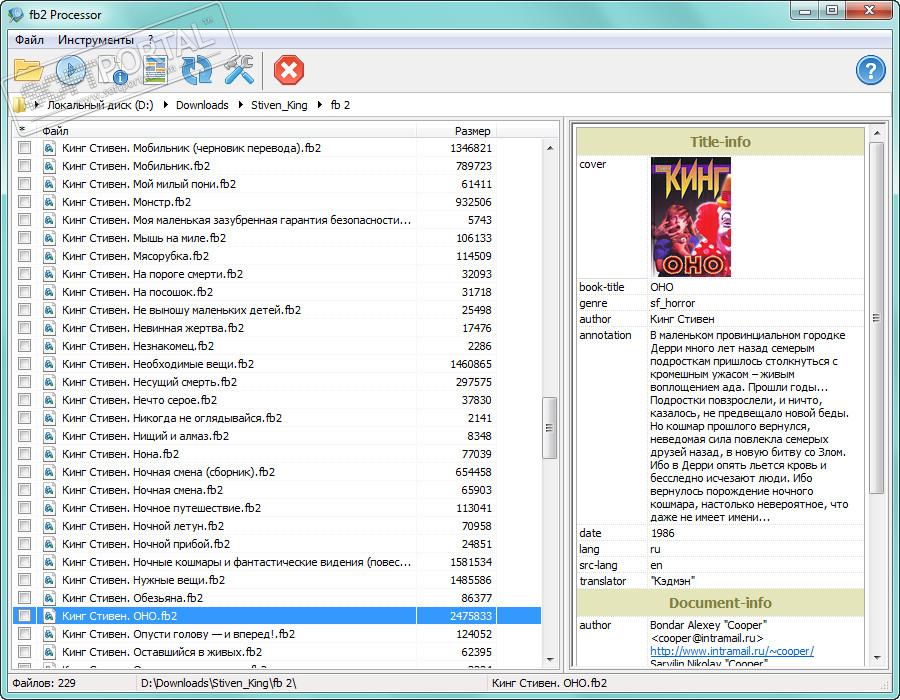
Task: Go to the Stiven_King breadcrumb segment
Action: tap(279, 105)
